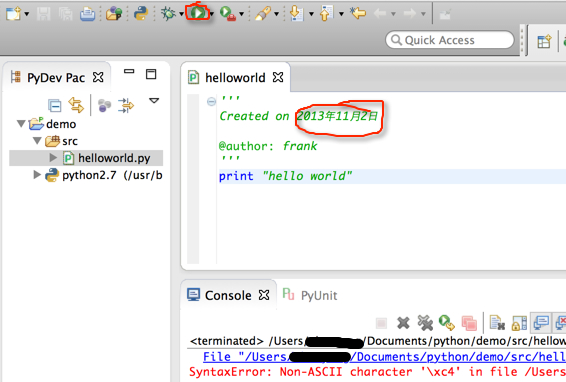Close the helloworld editor tab
The image size is (566, 382).
click(x=278, y=77)
